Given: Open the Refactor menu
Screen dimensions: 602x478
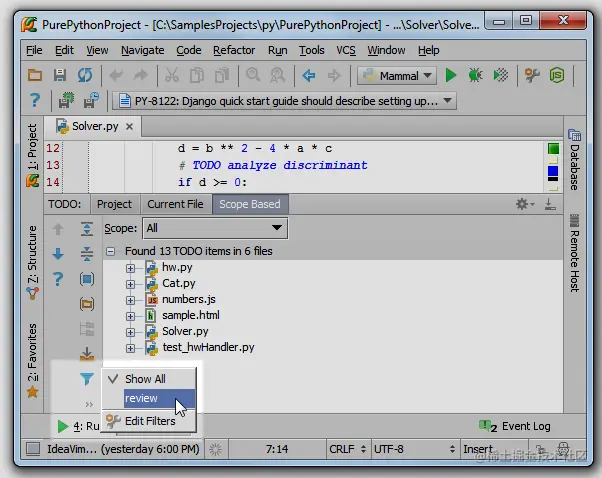Looking at the screenshot, I should click(234, 50).
